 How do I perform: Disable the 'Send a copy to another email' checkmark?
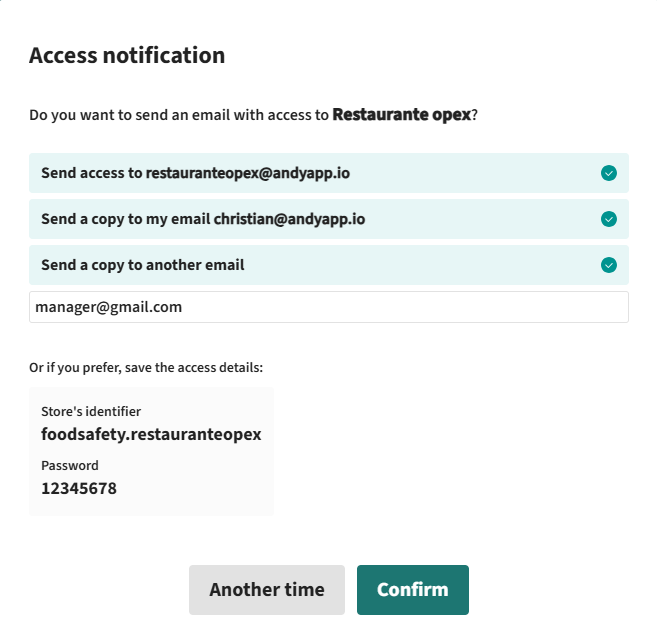tap(608, 265)
